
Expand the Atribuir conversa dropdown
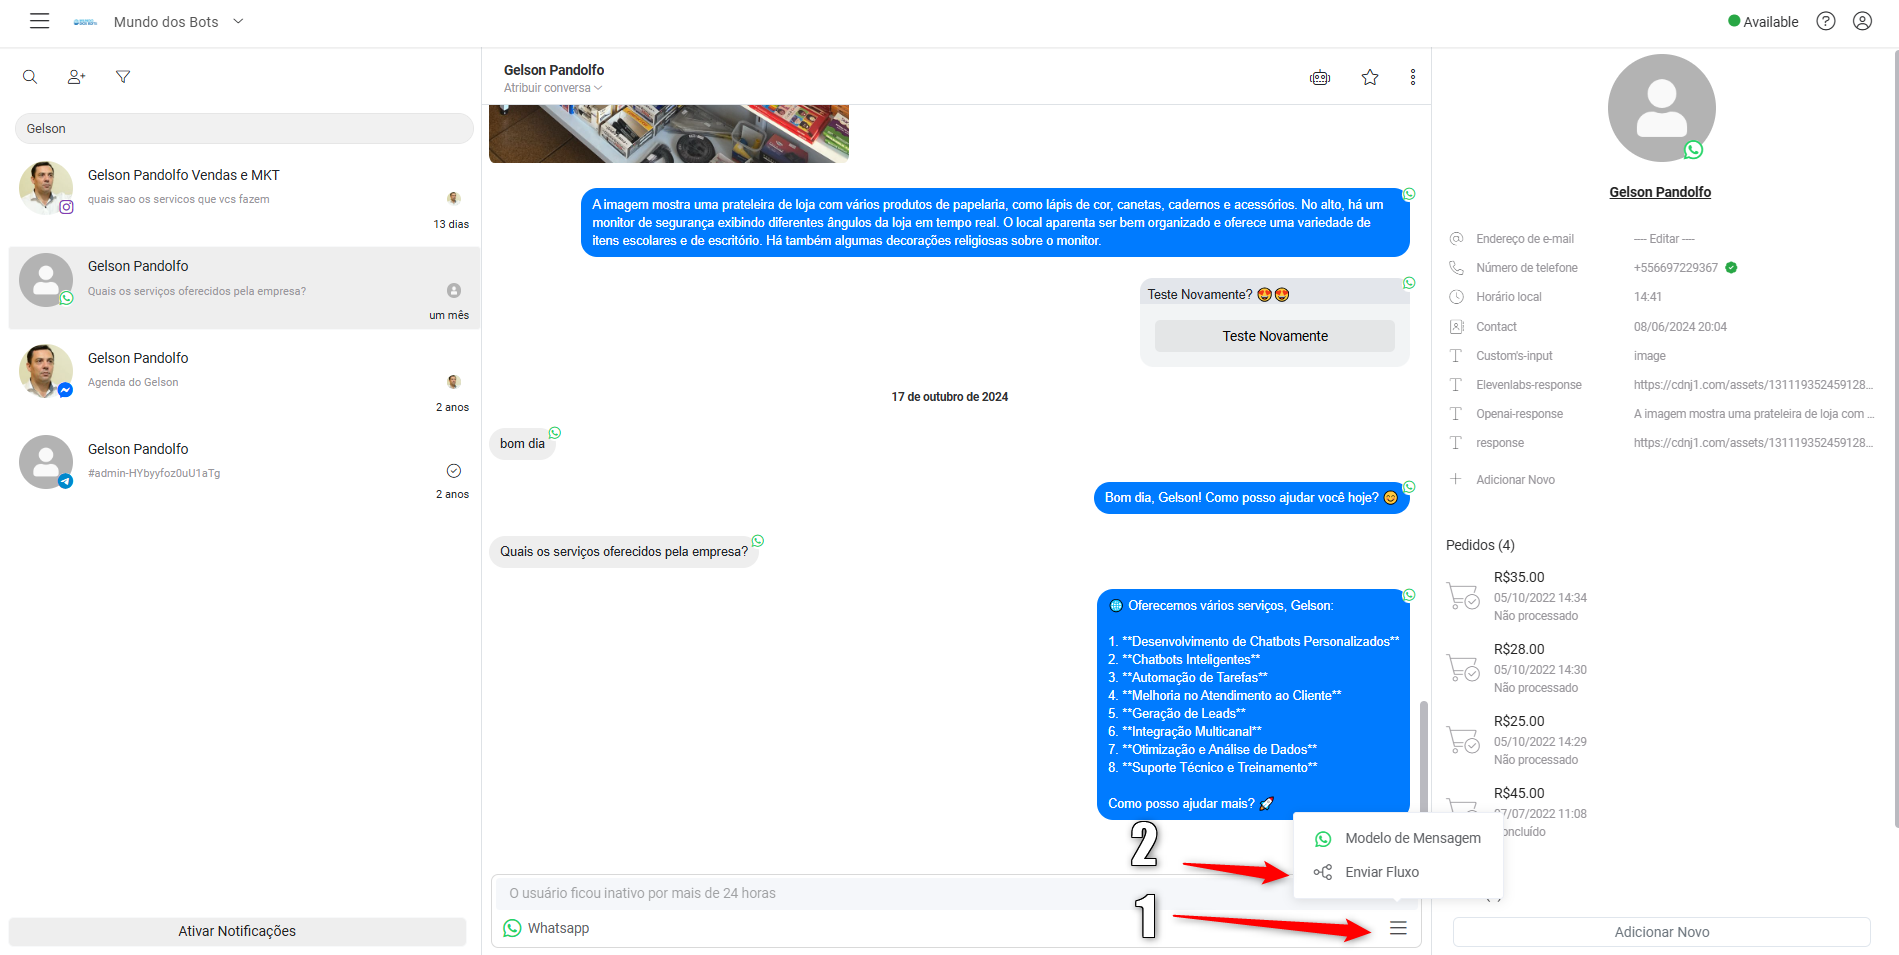click(x=553, y=88)
